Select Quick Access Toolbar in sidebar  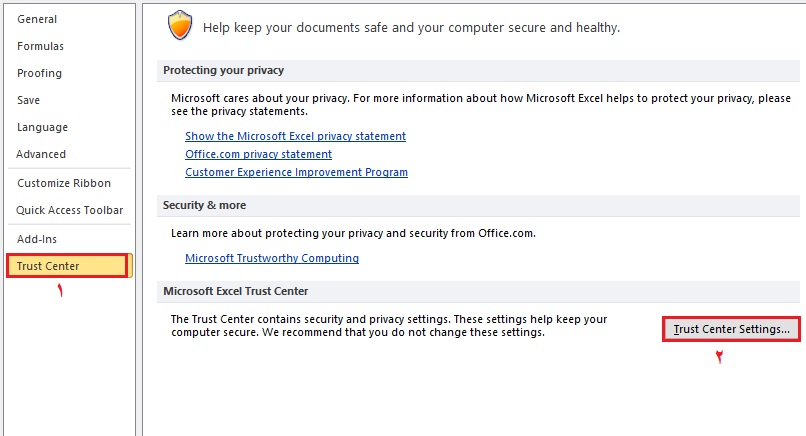(69, 210)
